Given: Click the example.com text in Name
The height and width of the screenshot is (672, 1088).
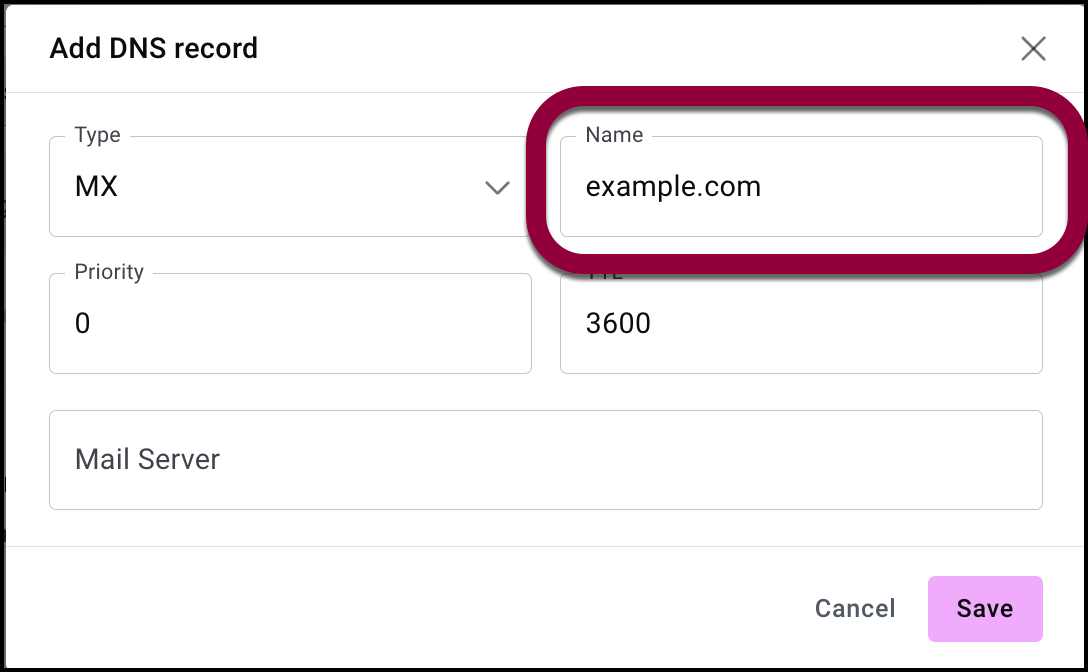Looking at the screenshot, I should point(673,186).
